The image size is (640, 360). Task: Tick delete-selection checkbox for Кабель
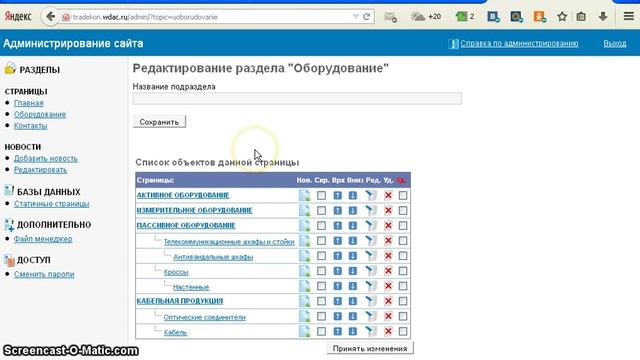pos(403,331)
